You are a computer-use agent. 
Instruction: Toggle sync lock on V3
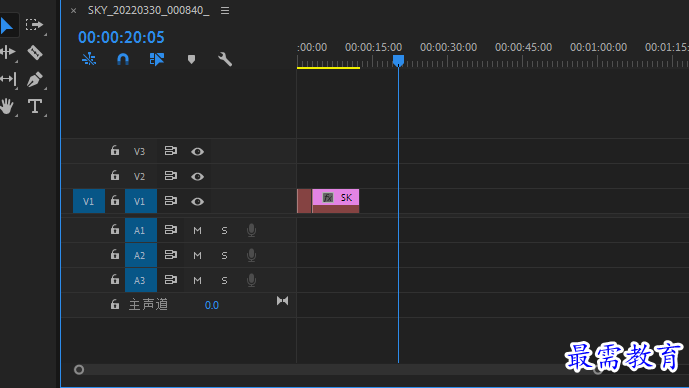tap(170, 151)
